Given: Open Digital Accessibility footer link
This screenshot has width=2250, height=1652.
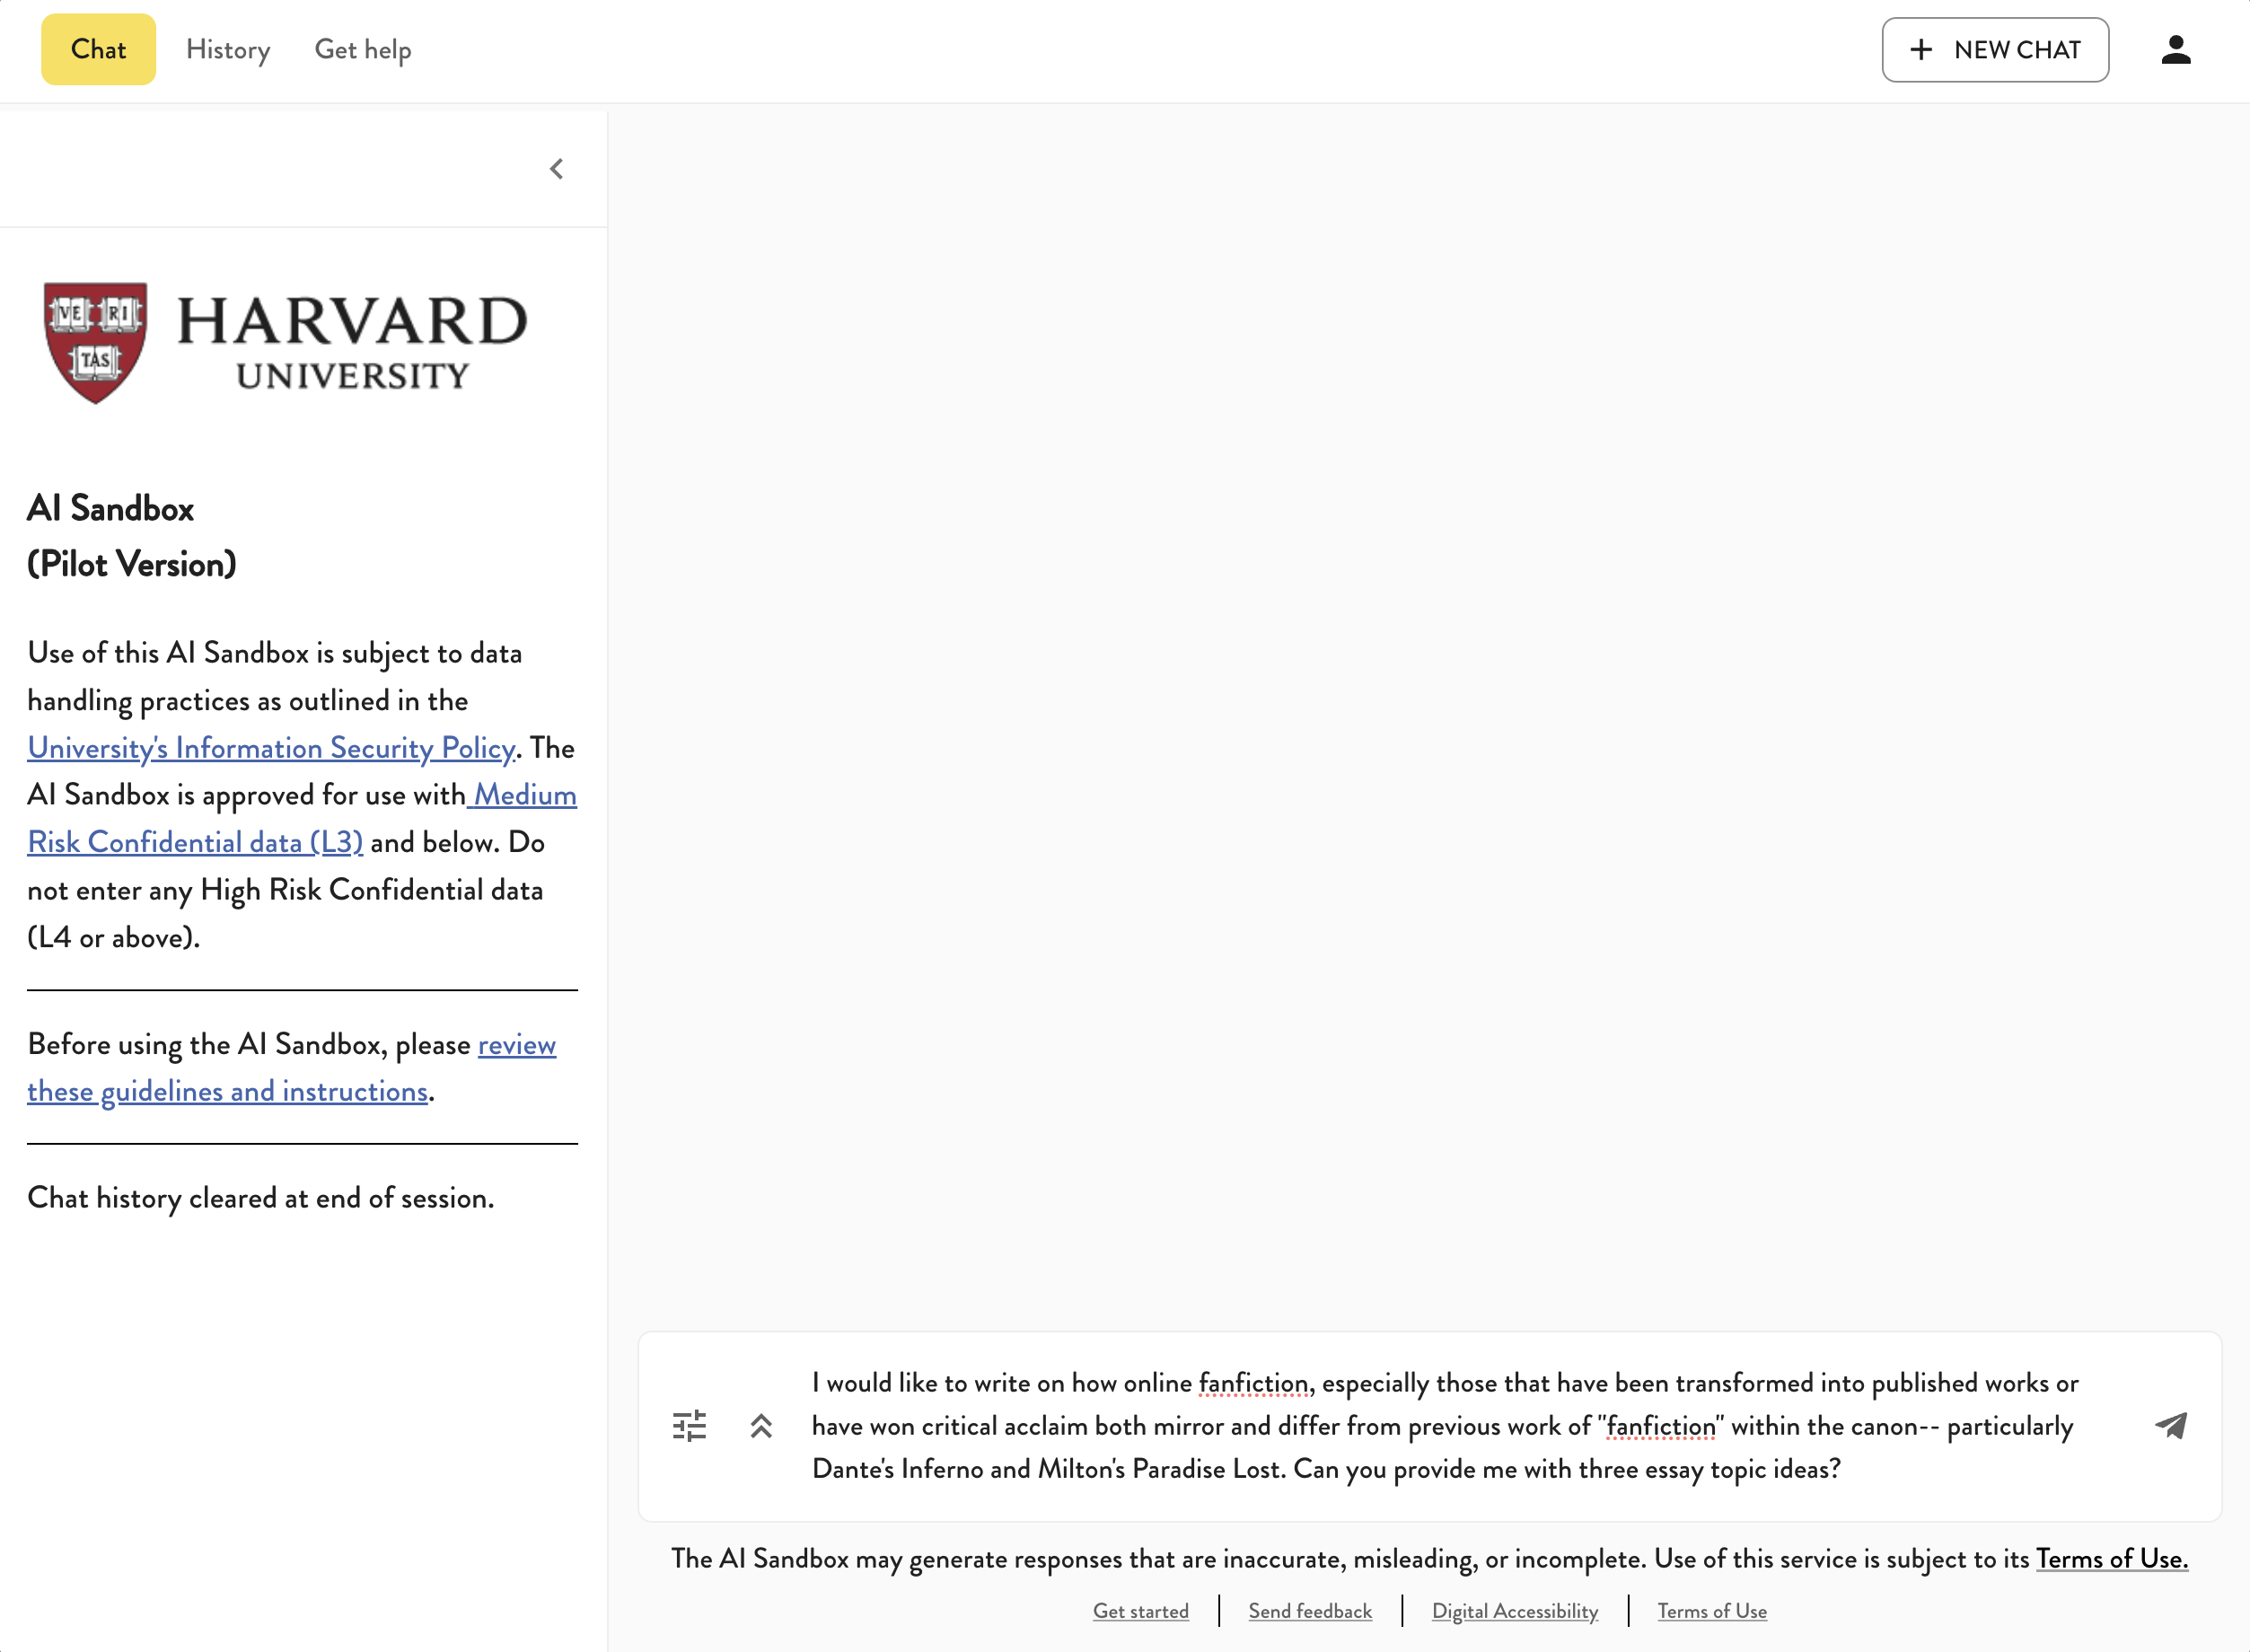Looking at the screenshot, I should coord(1514,1611).
